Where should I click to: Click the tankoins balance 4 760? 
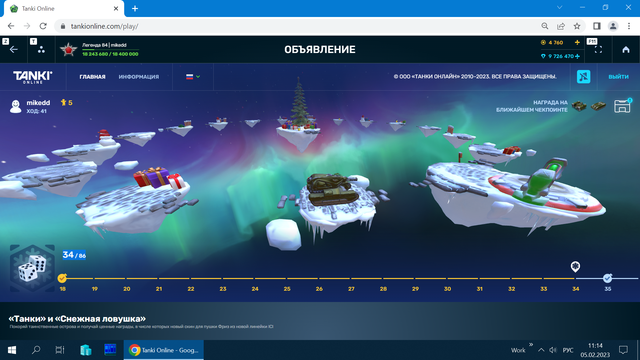click(x=556, y=42)
